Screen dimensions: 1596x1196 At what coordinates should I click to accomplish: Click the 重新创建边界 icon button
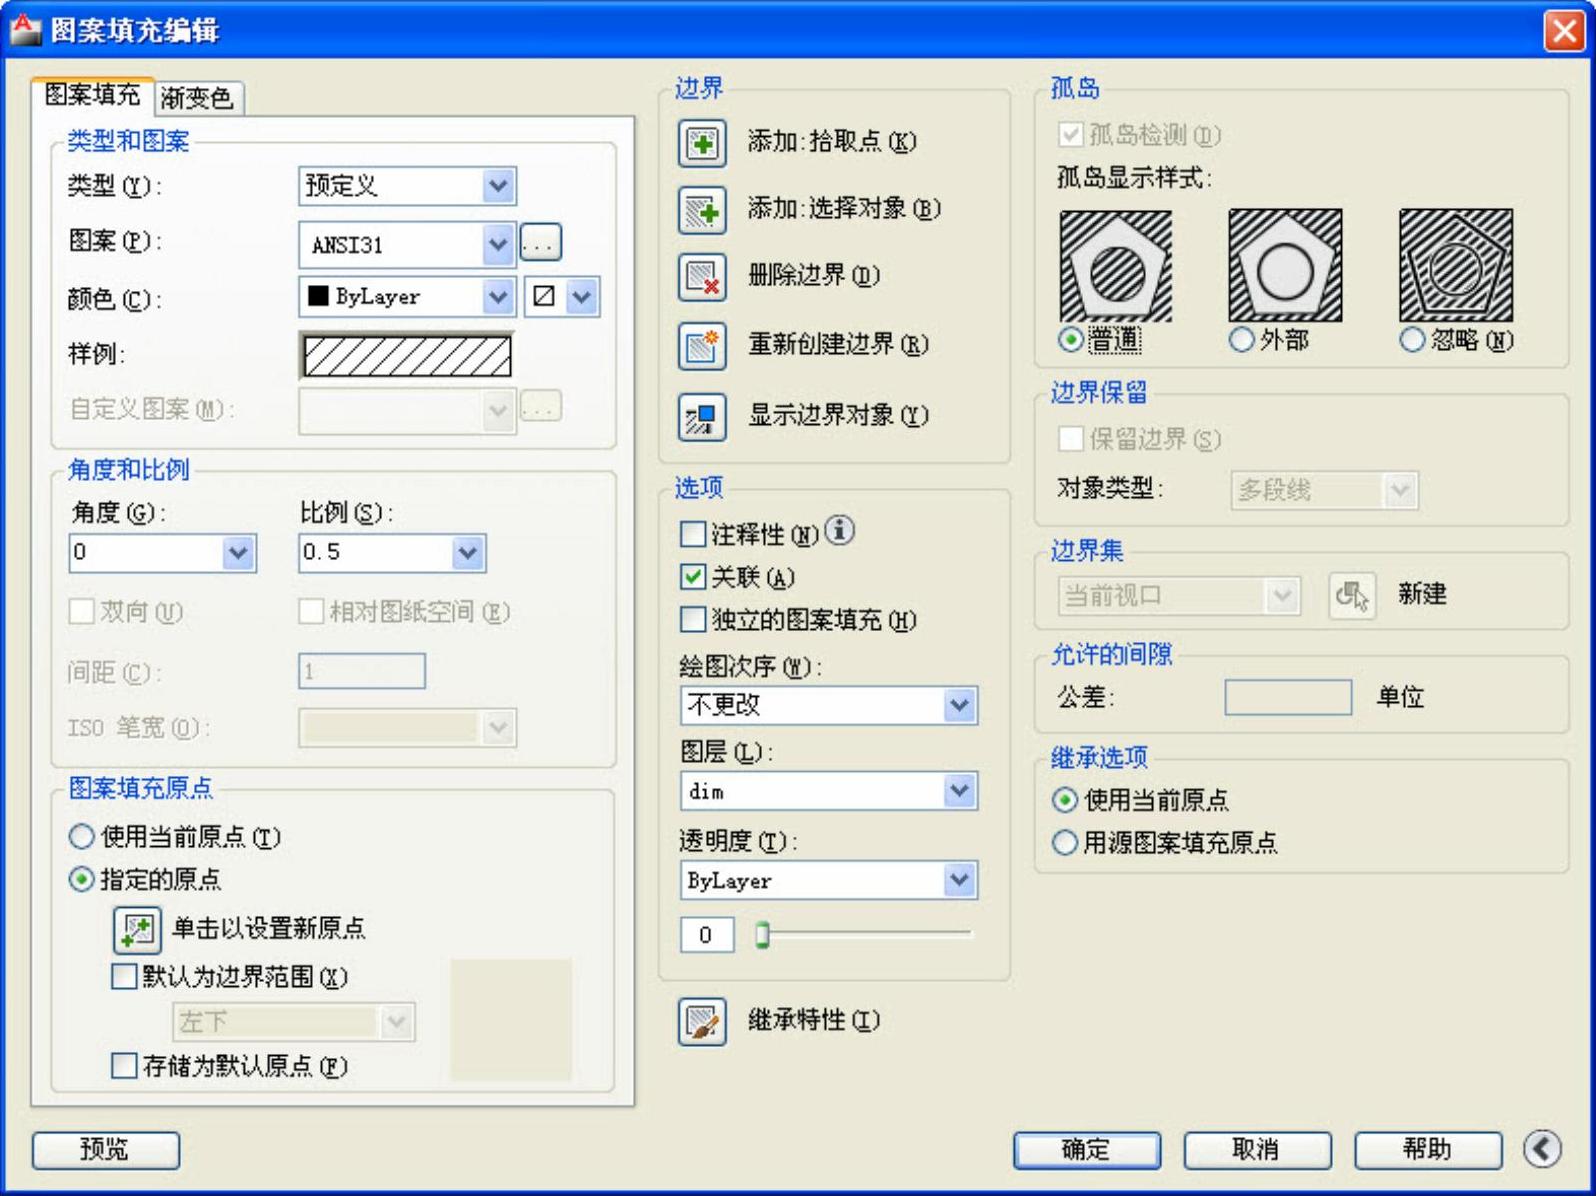[702, 346]
